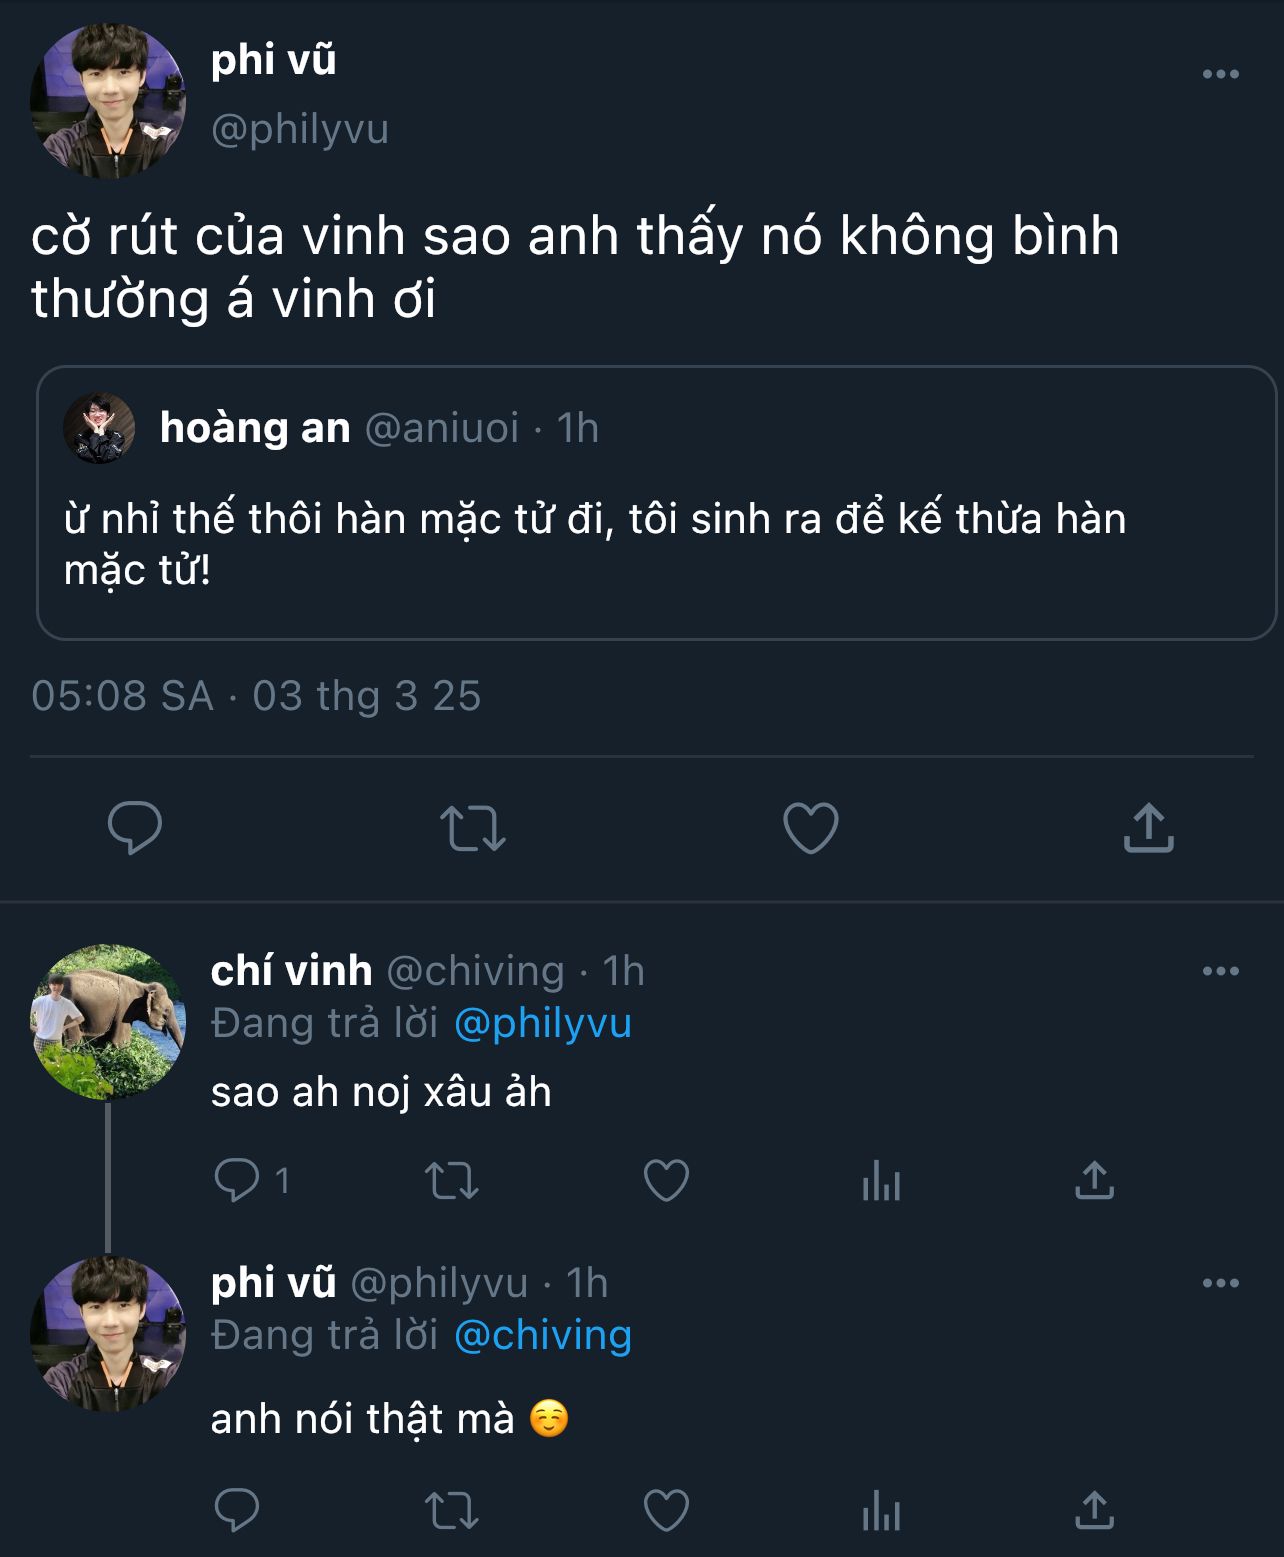The width and height of the screenshot is (1284, 1557).
Task: Like chí vinh's reply
Action: pyautogui.click(x=666, y=1181)
